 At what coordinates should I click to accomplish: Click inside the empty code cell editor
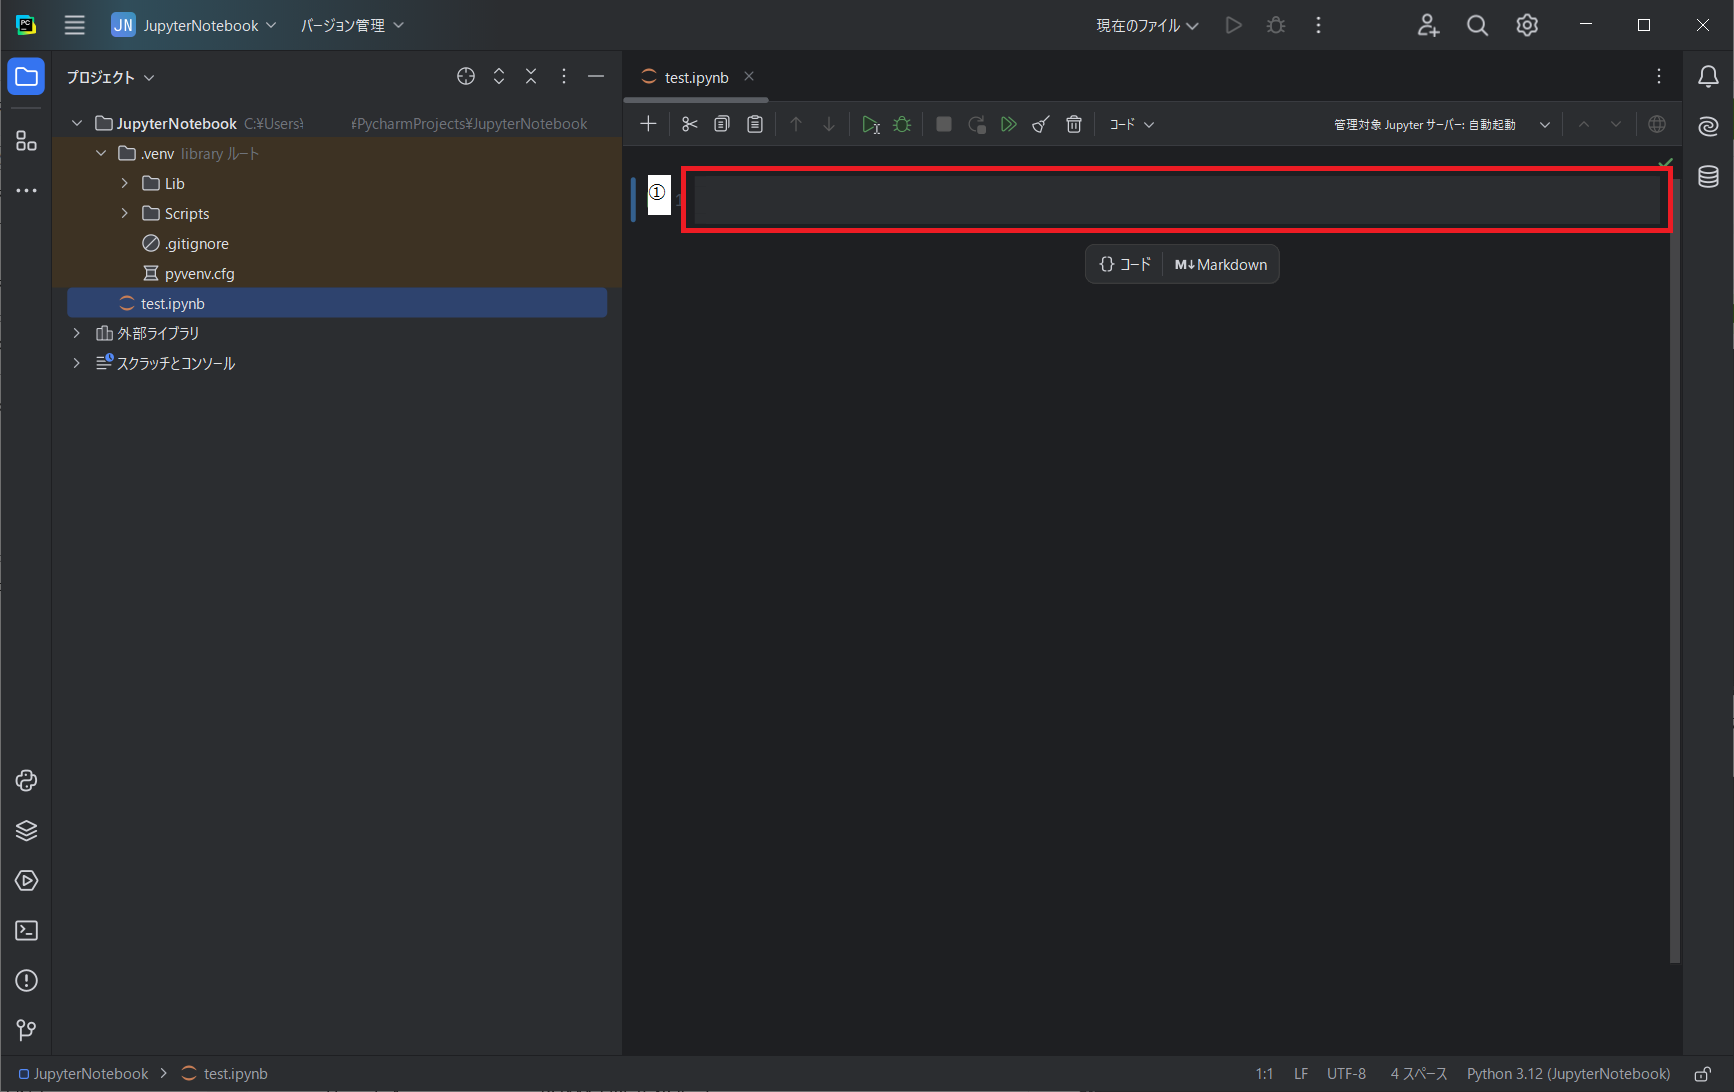pyautogui.click(x=1177, y=200)
